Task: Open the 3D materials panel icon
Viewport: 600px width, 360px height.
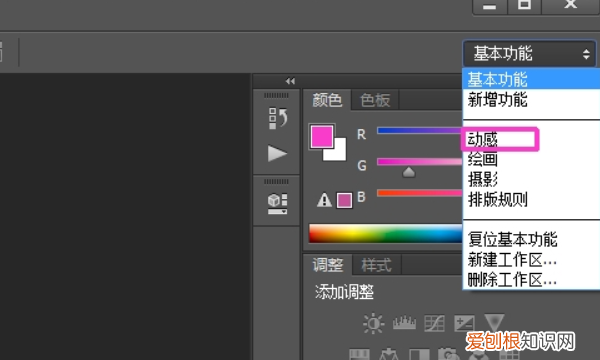Action: tap(277, 204)
